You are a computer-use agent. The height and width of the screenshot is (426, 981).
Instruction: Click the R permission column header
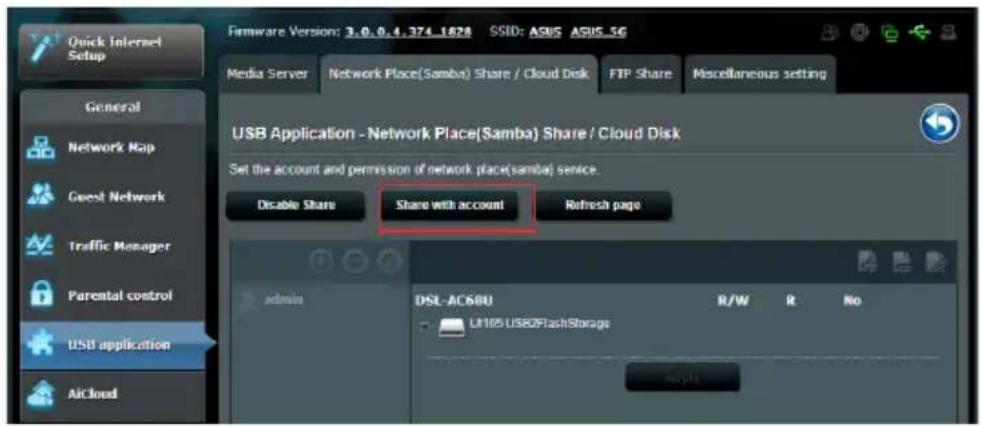790,301
